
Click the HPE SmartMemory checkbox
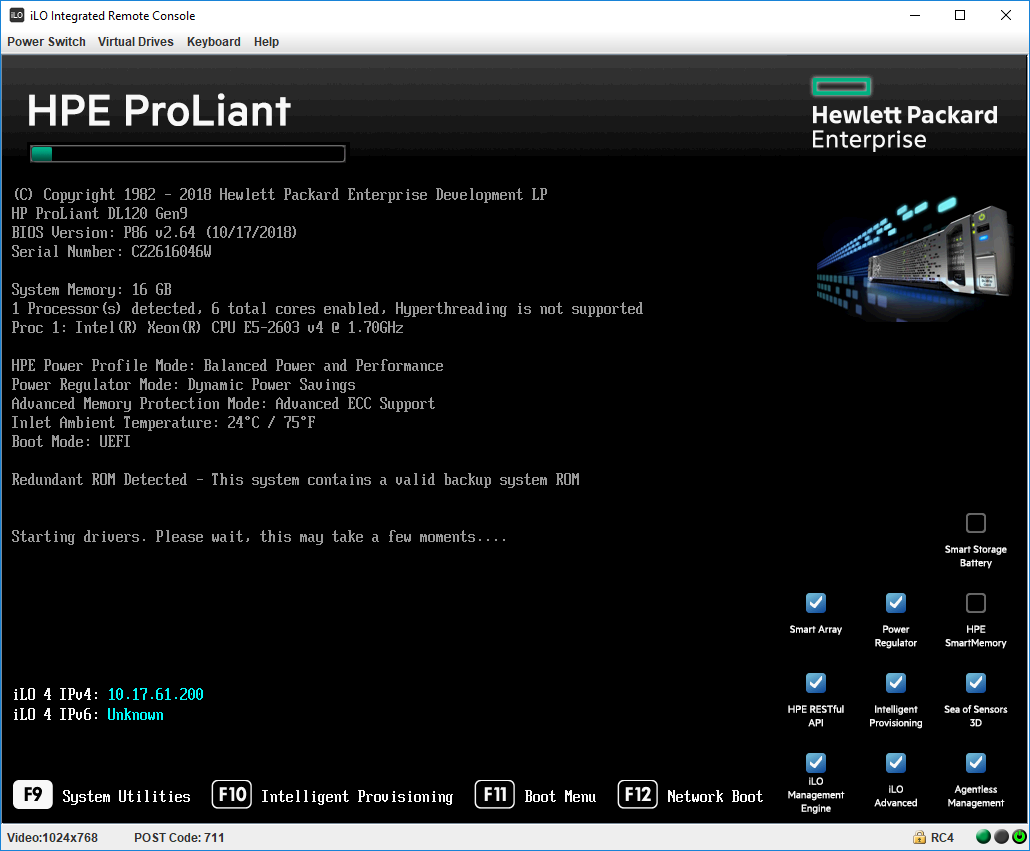click(x=975, y=603)
